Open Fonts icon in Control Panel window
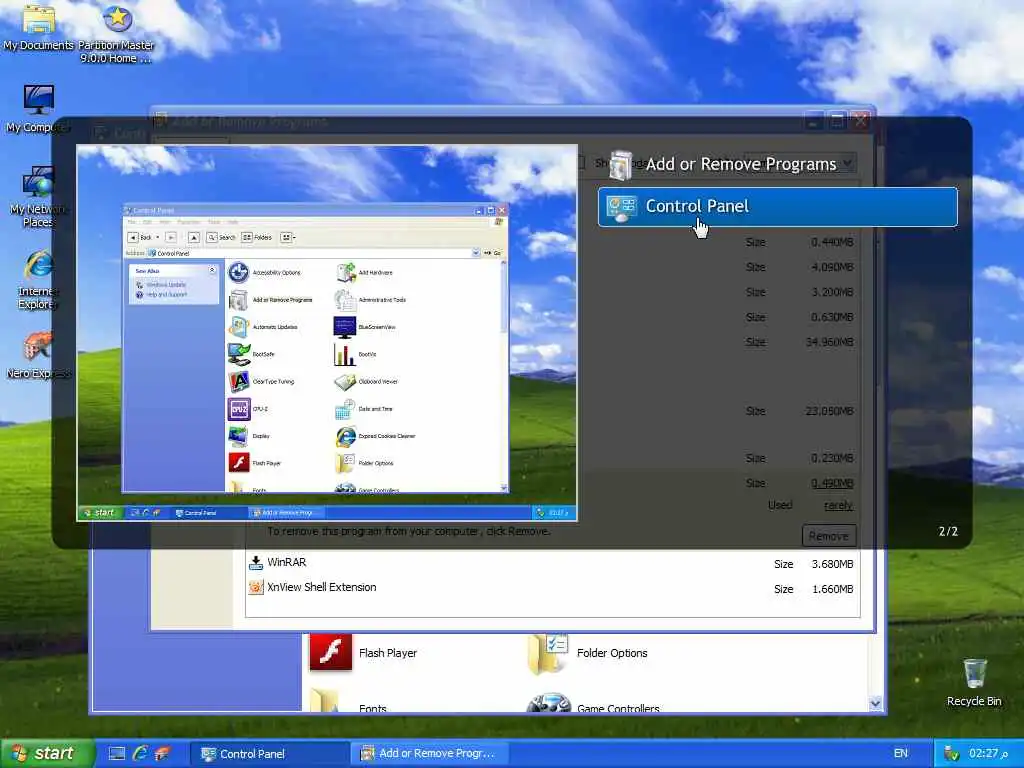The height and width of the screenshot is (768, 1024). click(325, 701)
